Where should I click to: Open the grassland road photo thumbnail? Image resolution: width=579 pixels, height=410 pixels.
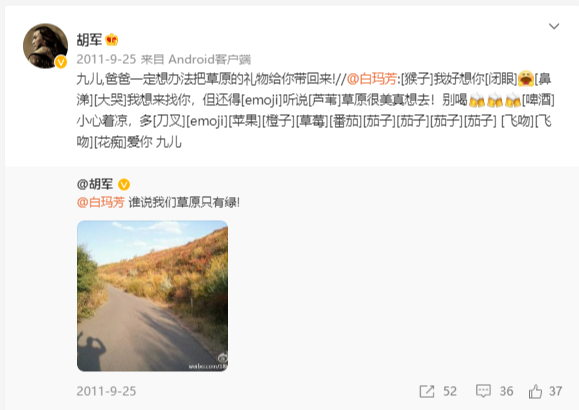[x=152, y=296]
